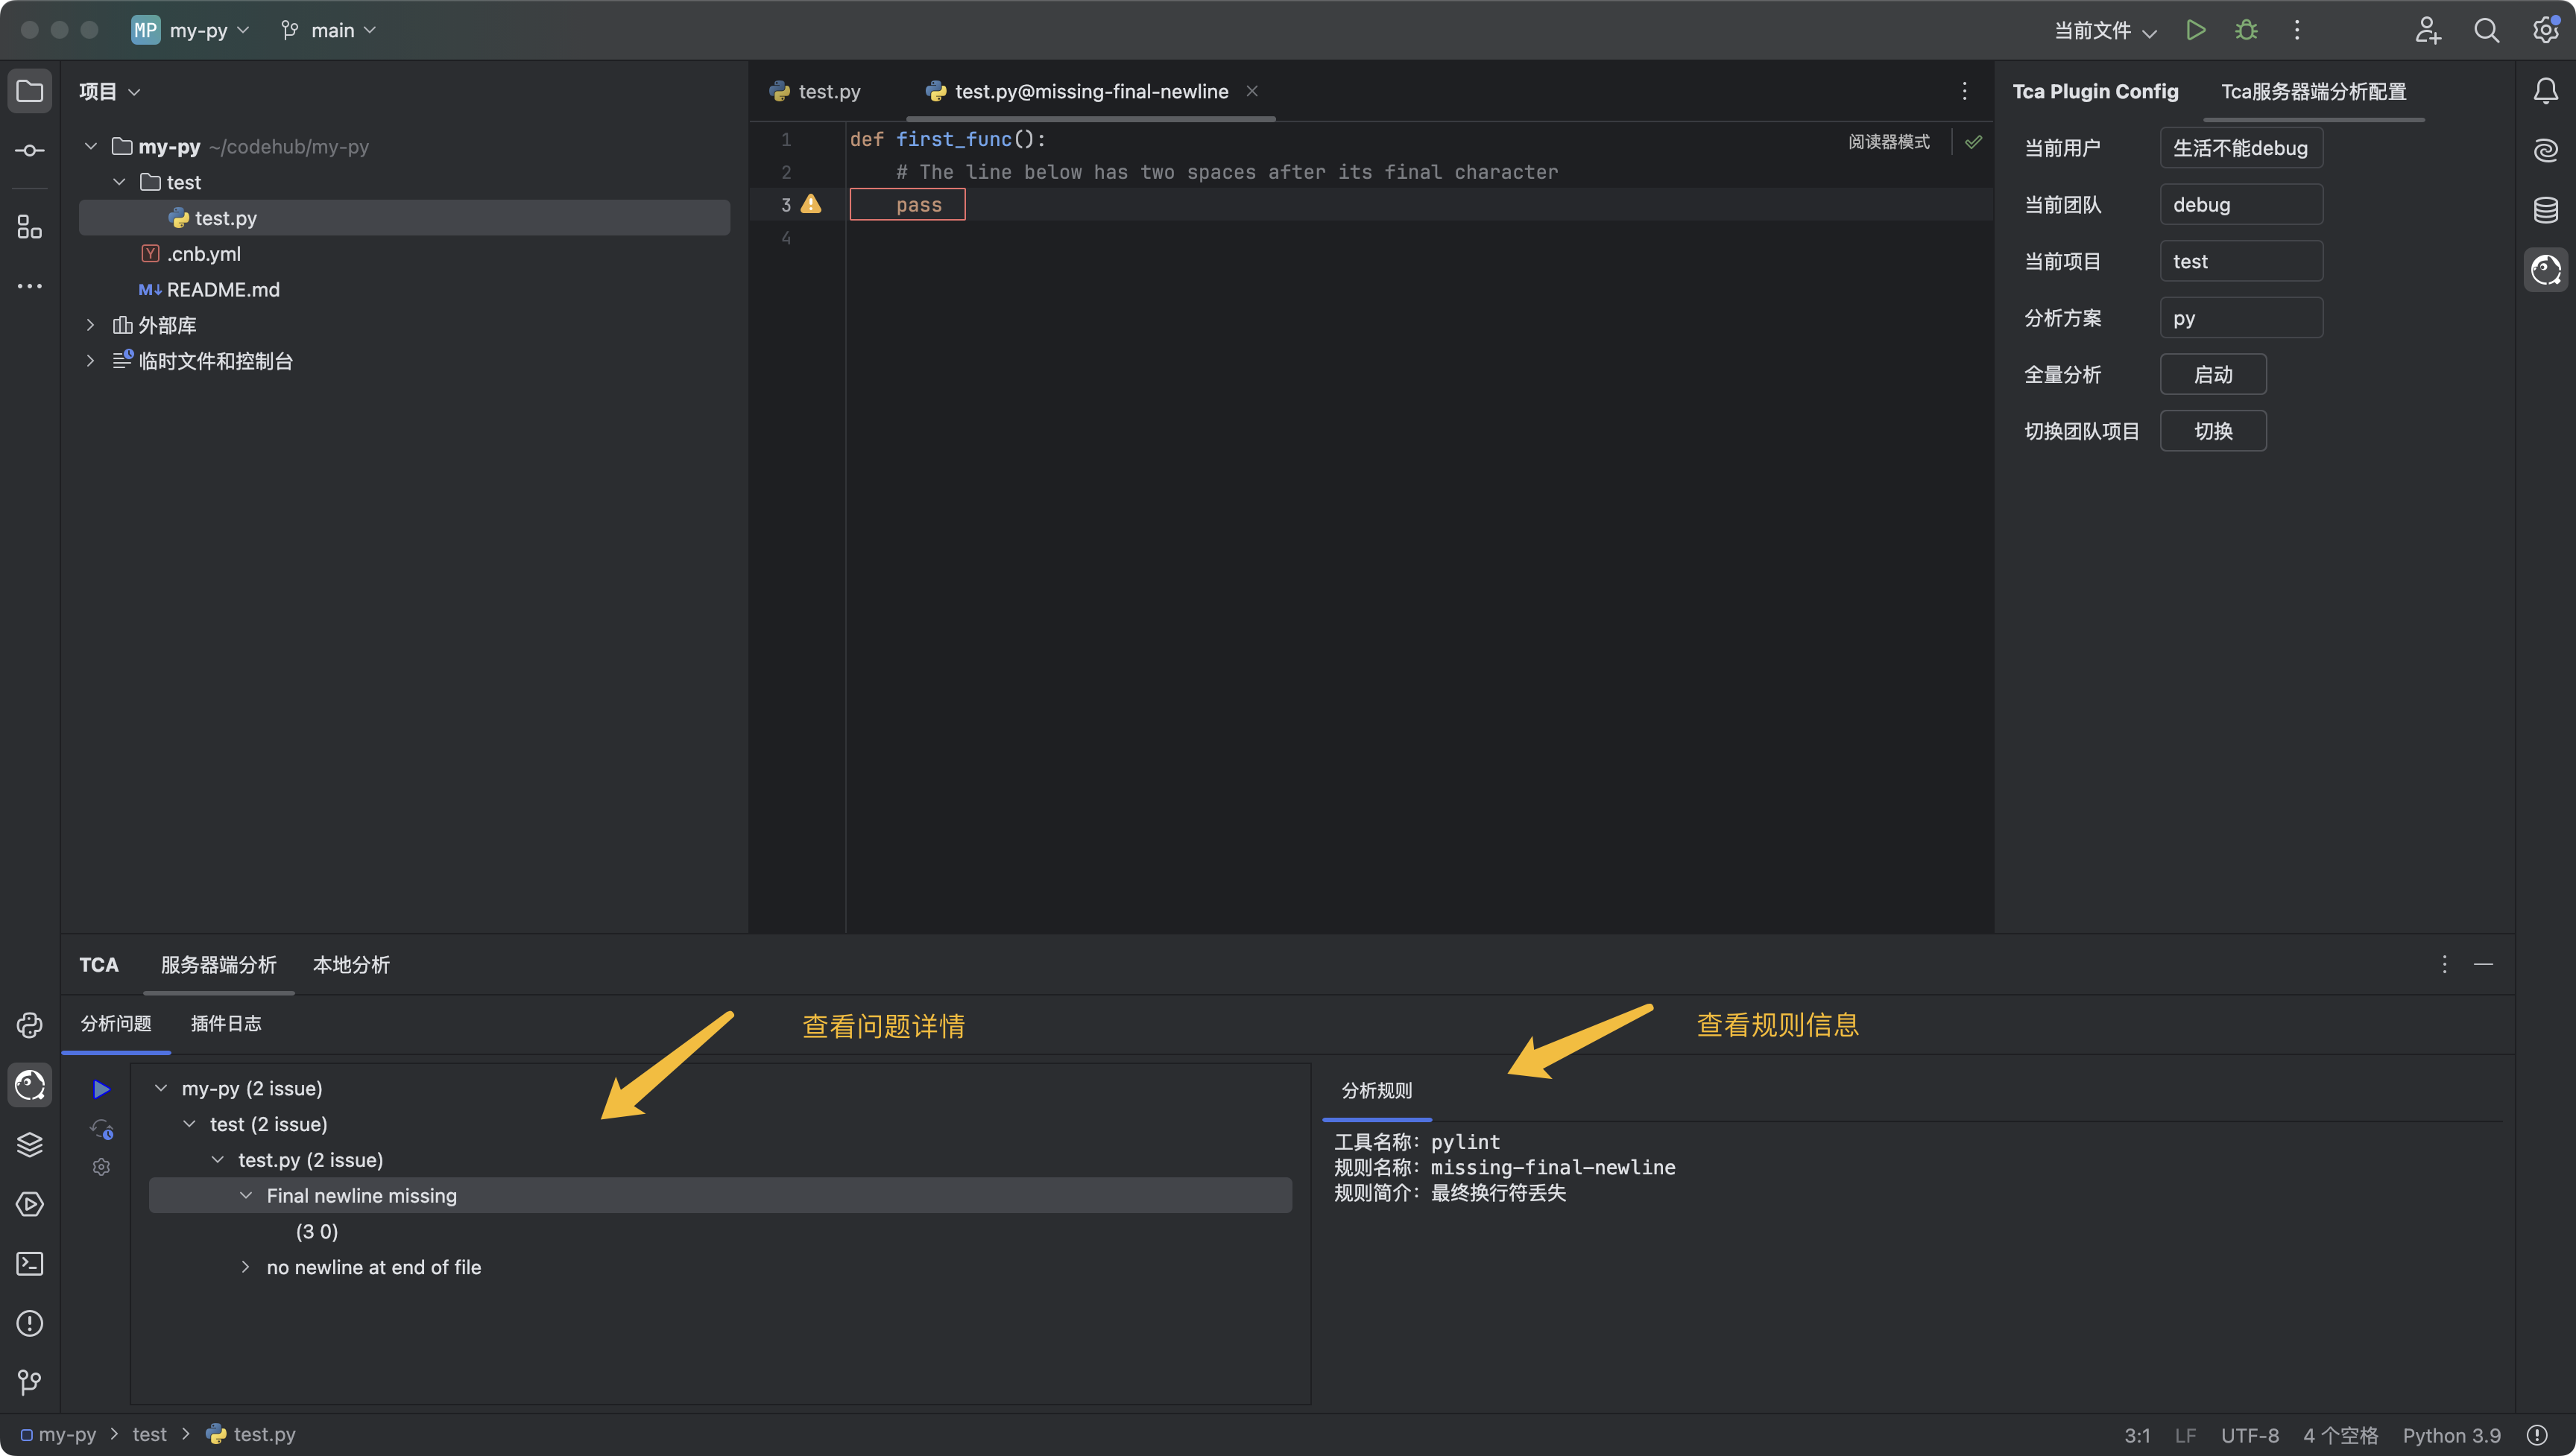The image size is (2576, 1456).
Task: Collapse the test folder in project tree
Action: point(119,182)
